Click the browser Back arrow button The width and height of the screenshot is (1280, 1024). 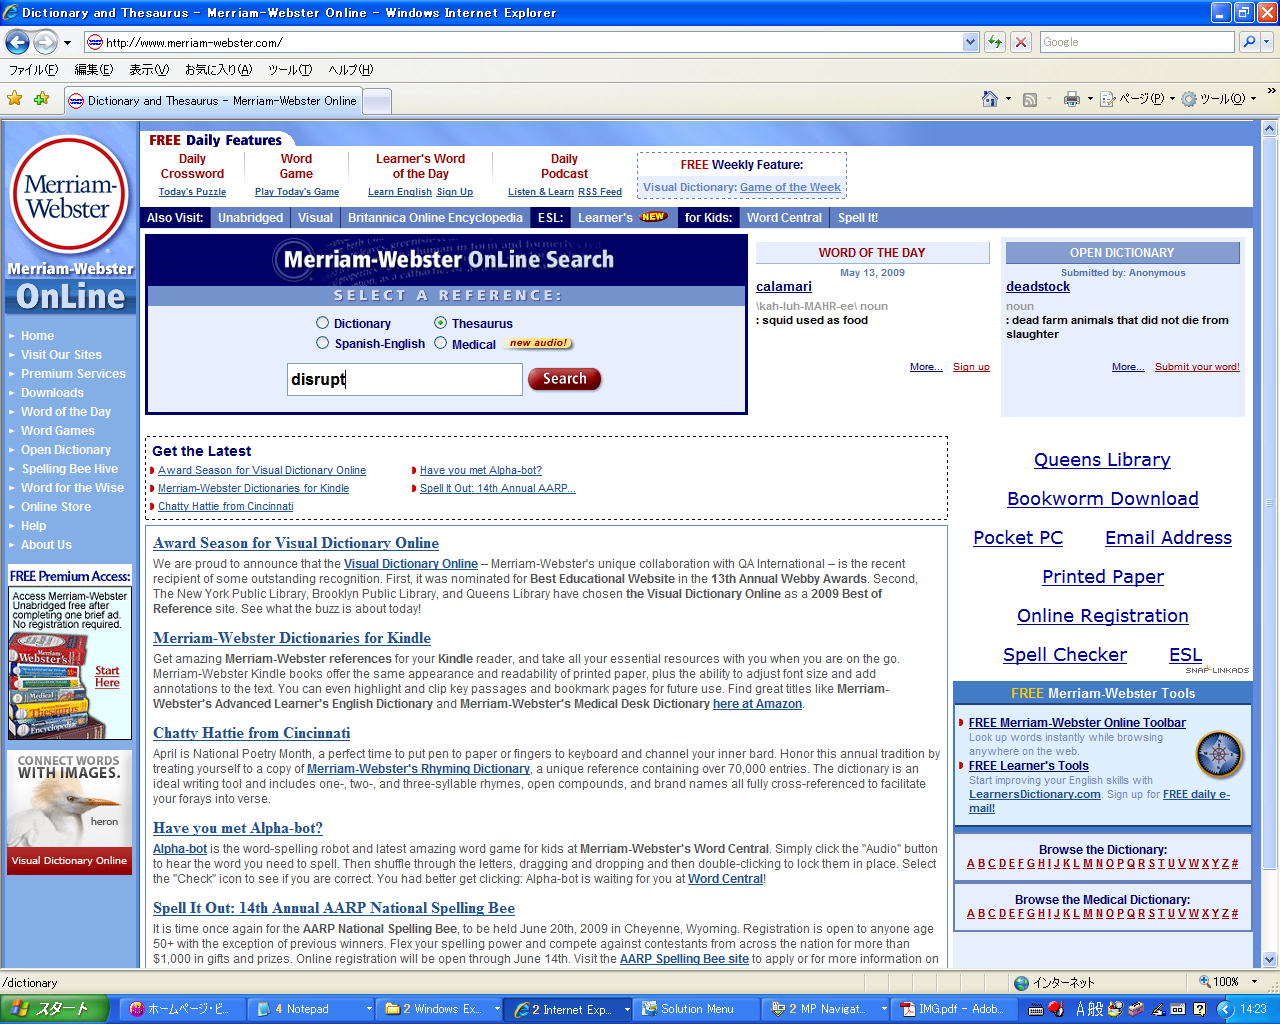tap(17, 42)
